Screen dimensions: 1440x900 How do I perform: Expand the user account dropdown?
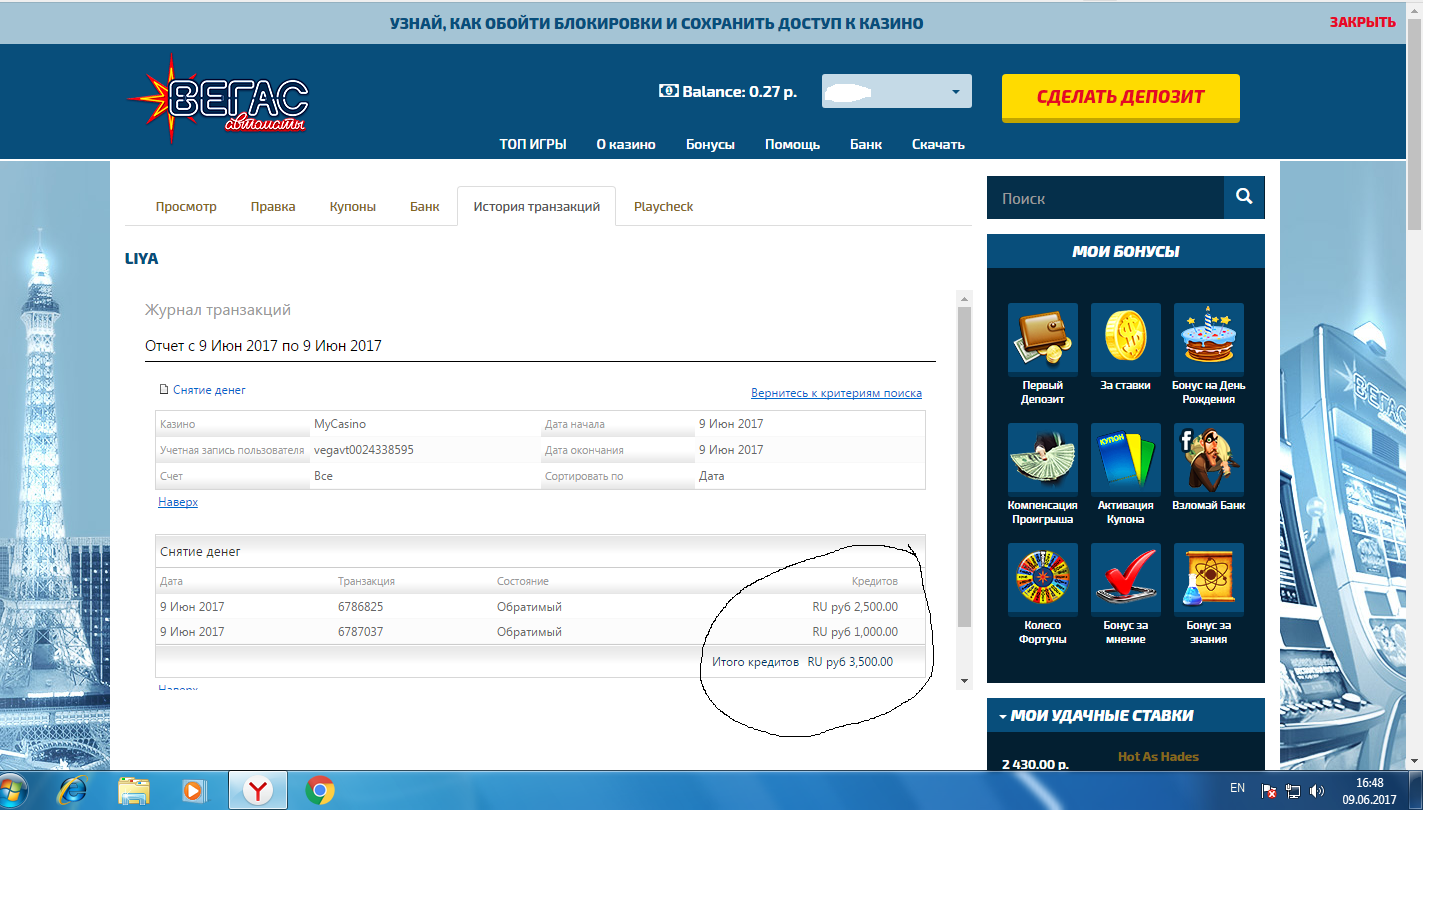click(896, 91)
